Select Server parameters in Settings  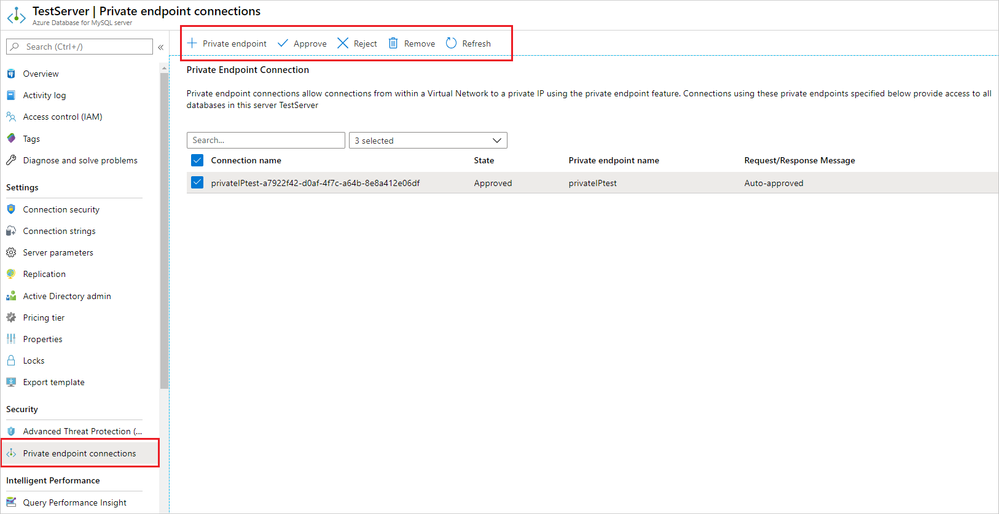(58, 253)
